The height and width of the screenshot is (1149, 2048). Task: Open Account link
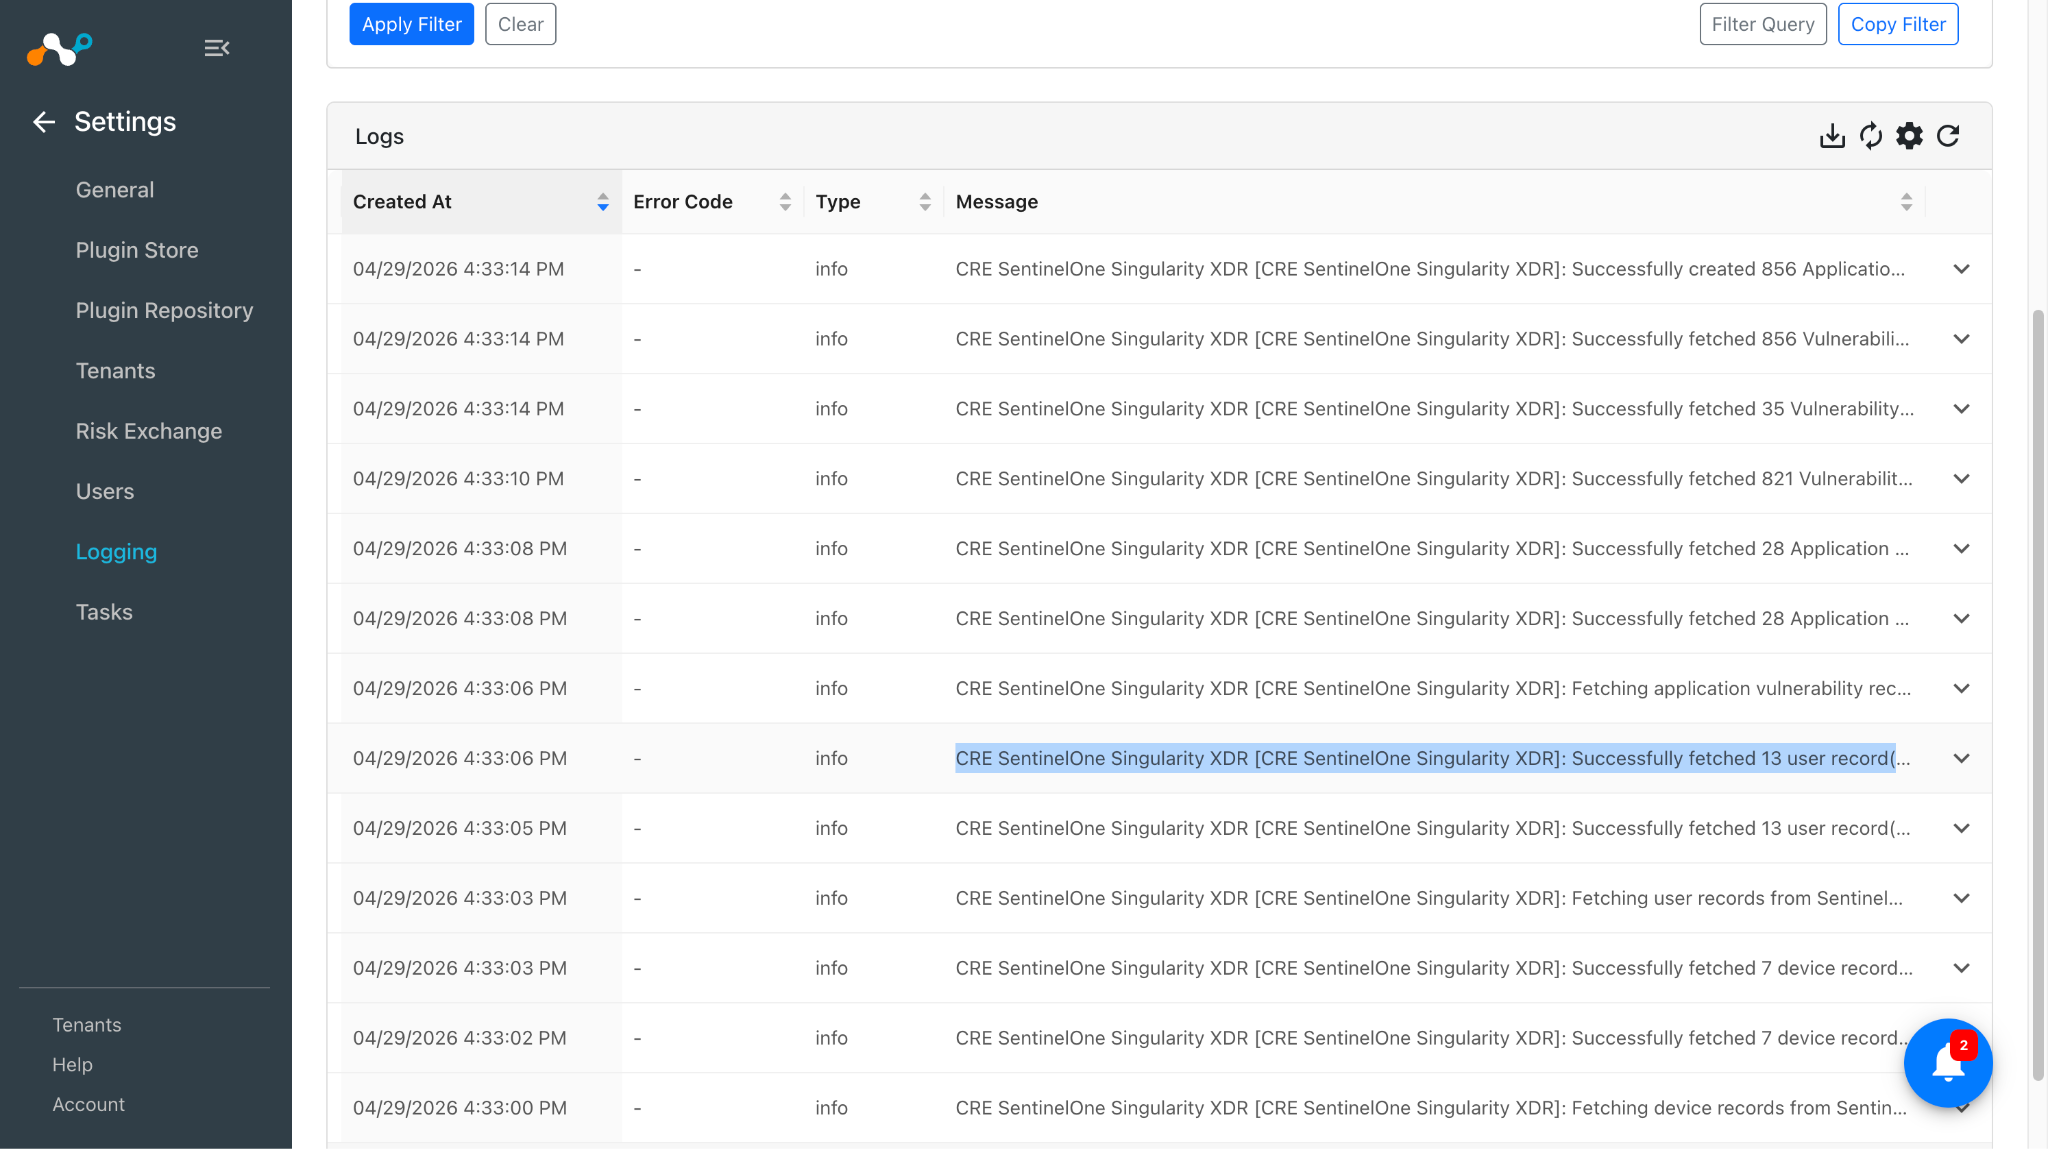(x=89, y=1105)
